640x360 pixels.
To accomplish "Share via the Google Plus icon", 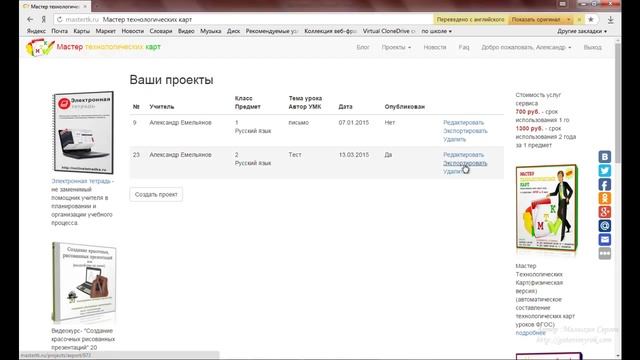I will [x=604, y=212].
